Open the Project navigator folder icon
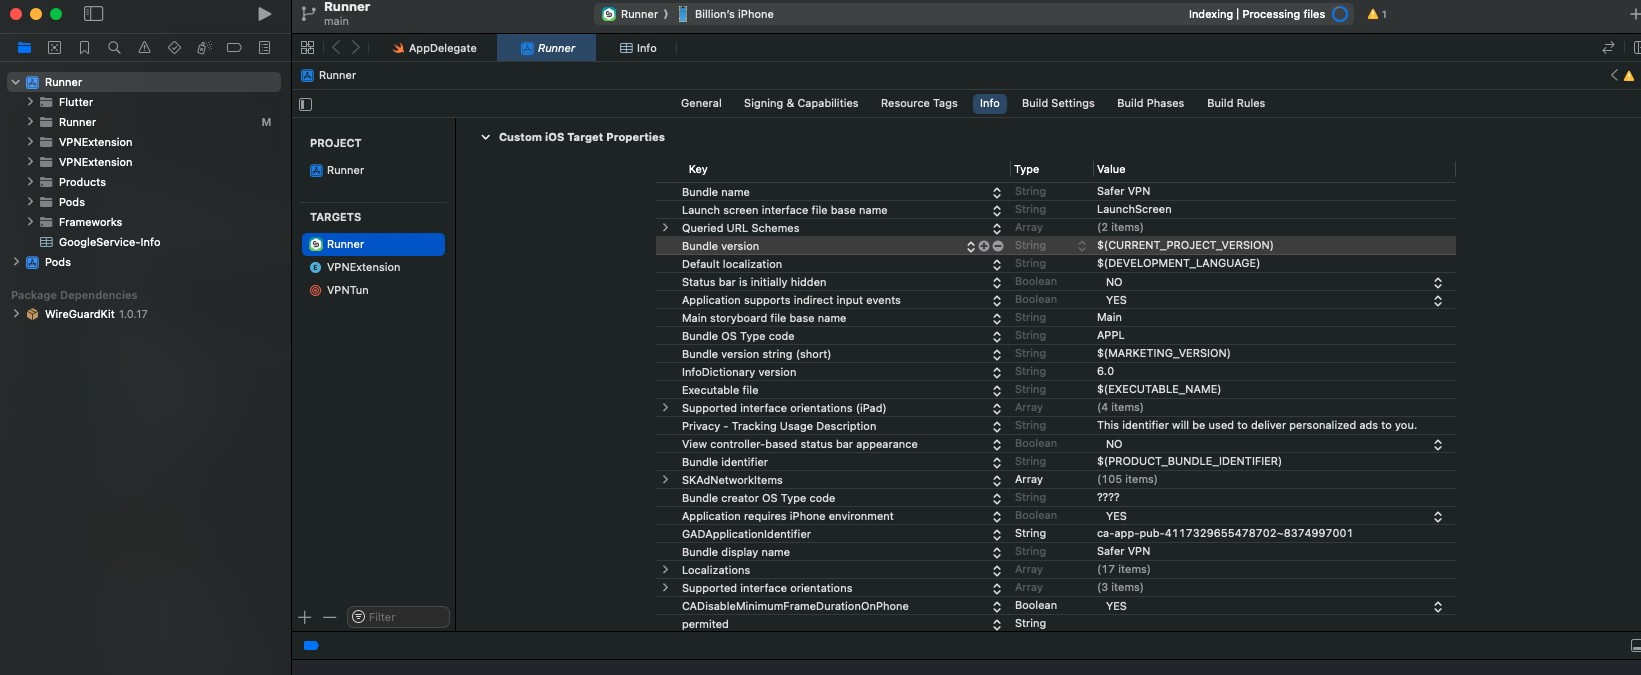This screenshot has height=675, width=1641. pos(25,48)
